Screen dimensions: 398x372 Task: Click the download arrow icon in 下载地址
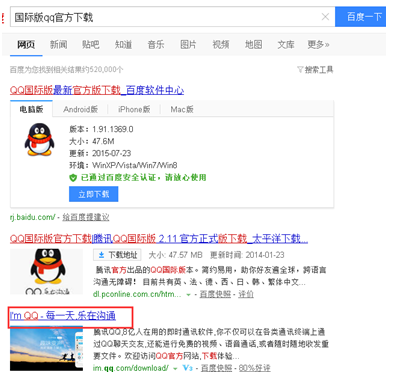tap(101, 255)
